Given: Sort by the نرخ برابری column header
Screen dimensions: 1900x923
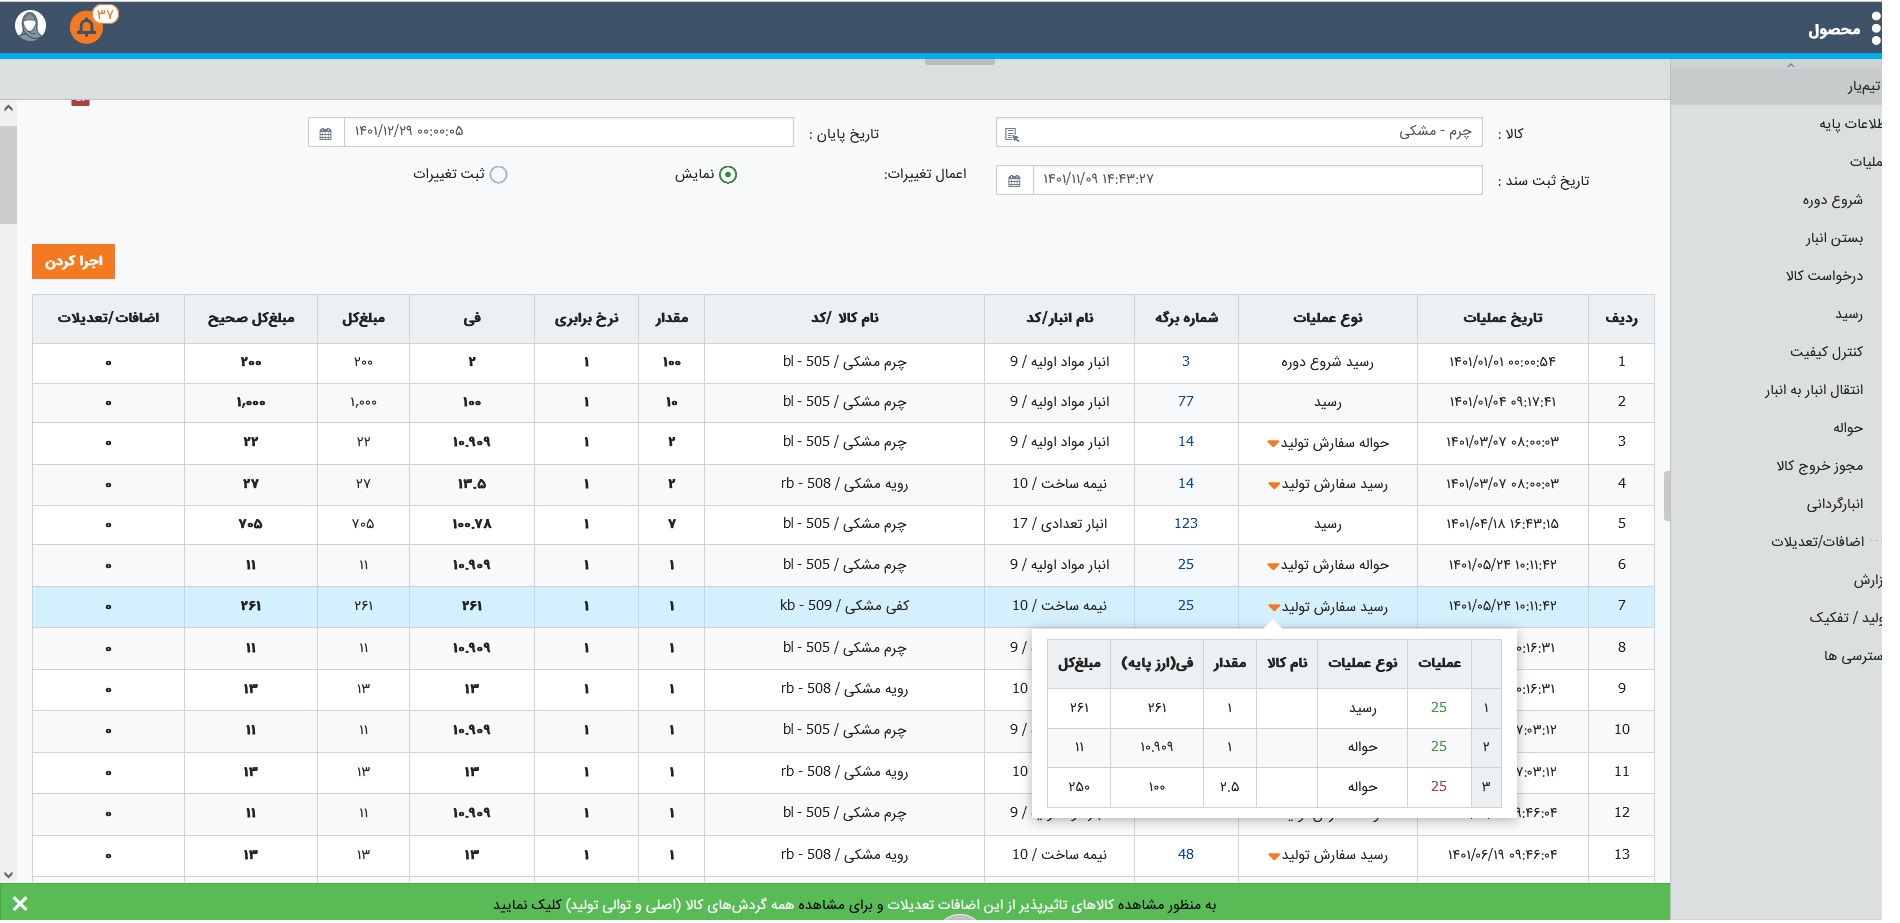Looking at the screenshot, I should point(586,319).
